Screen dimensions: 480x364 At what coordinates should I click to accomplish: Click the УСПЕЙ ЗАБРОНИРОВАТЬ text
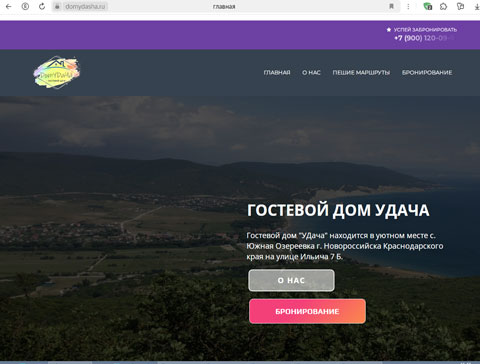[x=425, y=30]
